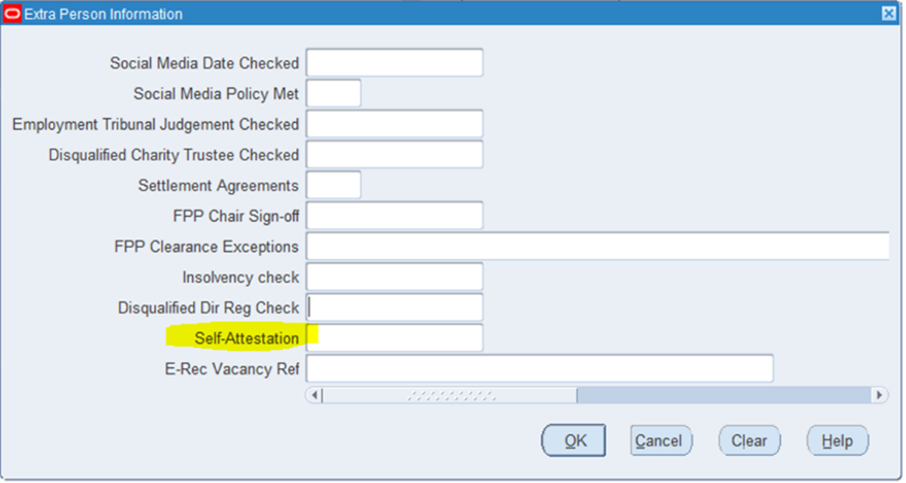Screen dimensions: 906x483
Task: Click the horizontal scrollbar left arrow
Action: tap(314, 395)
